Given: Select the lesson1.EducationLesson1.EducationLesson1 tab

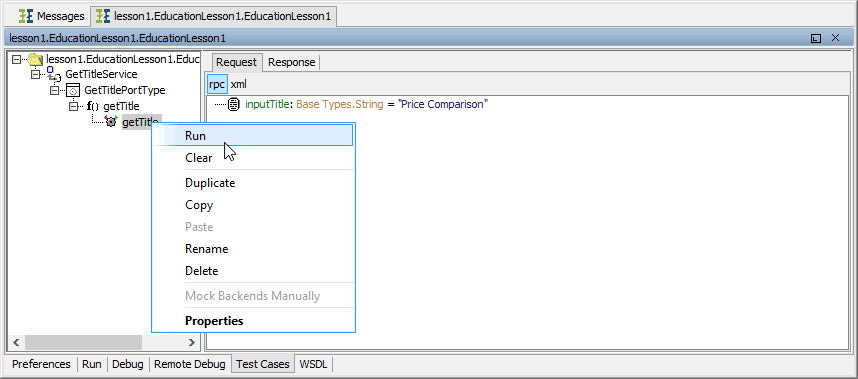Looking at the screenshot, I should click(x=214, y=16).
